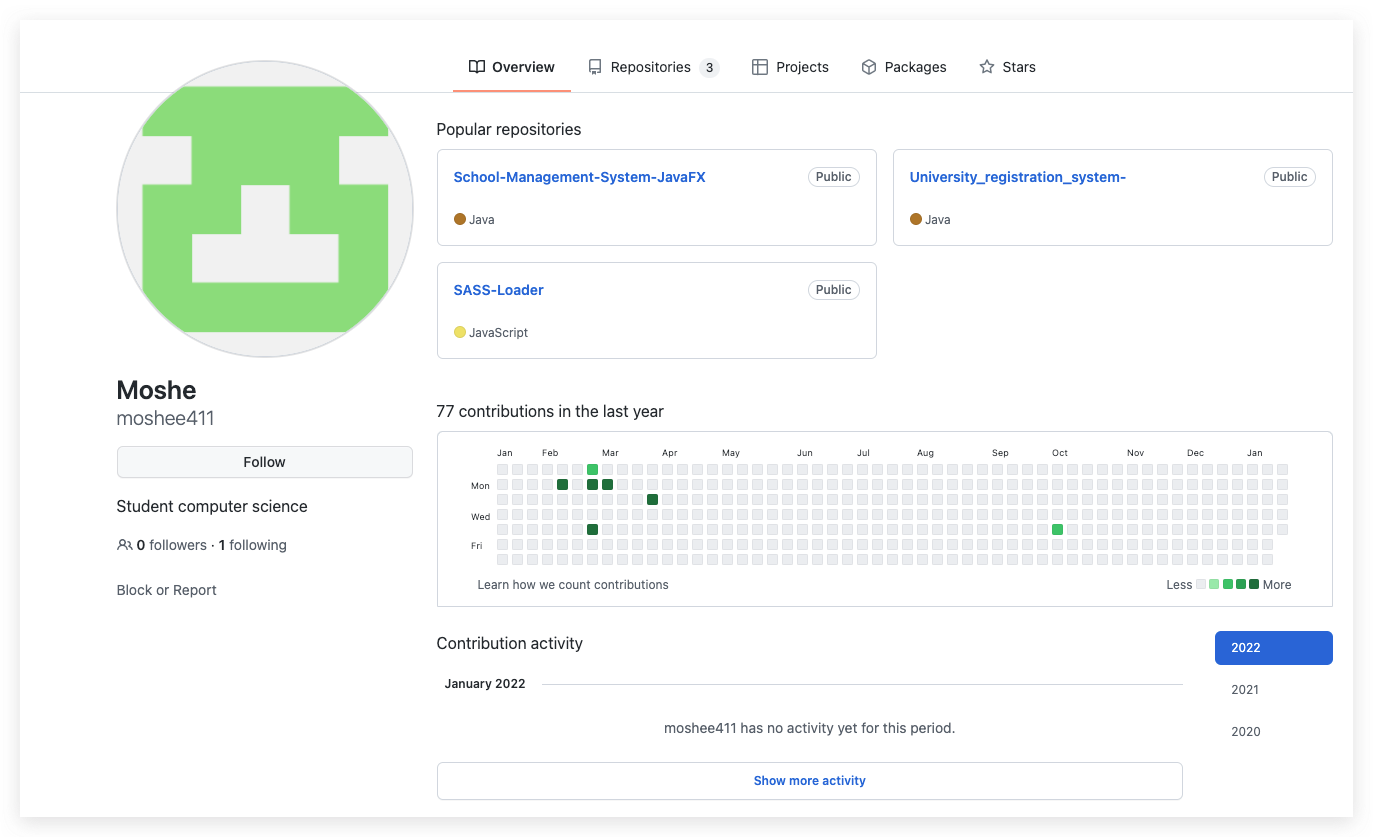Click the "Mon" row label in the calendar

481,486
